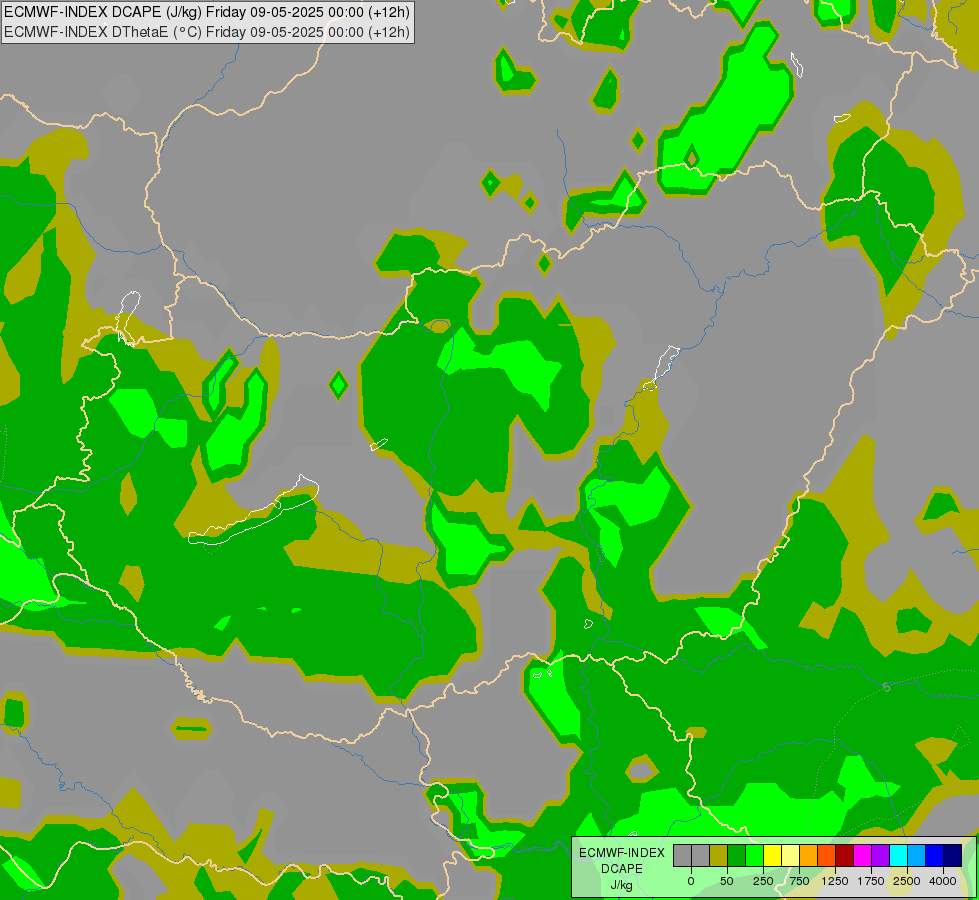
Task: Click the legend value 0
Action: (691, 881)
